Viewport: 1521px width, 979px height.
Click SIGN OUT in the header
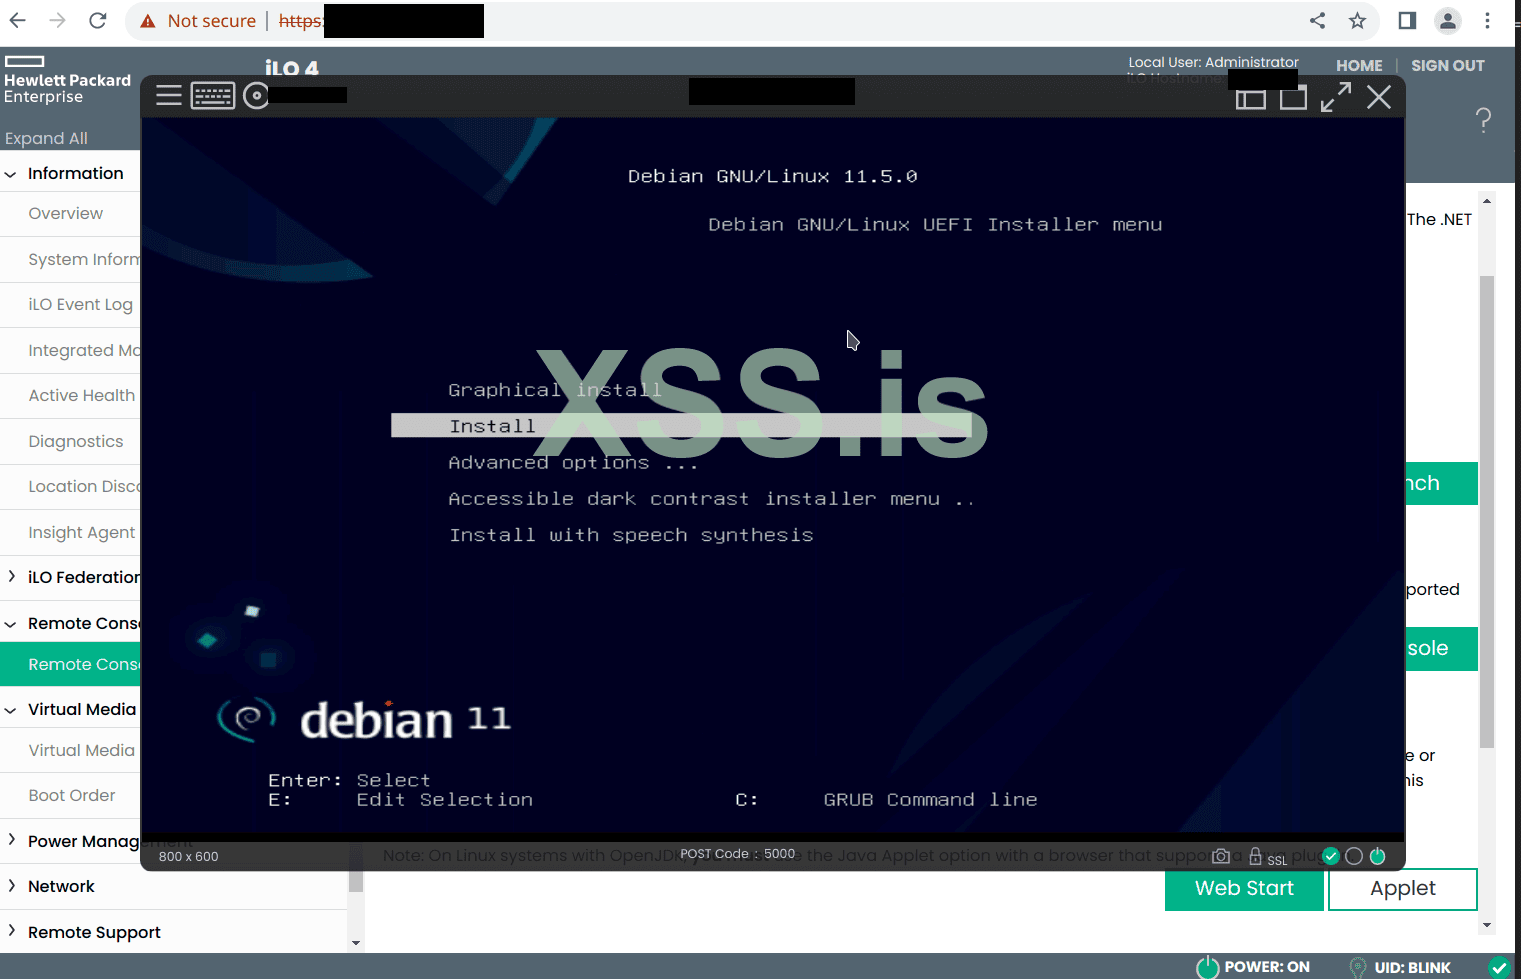pos(1448,66)
